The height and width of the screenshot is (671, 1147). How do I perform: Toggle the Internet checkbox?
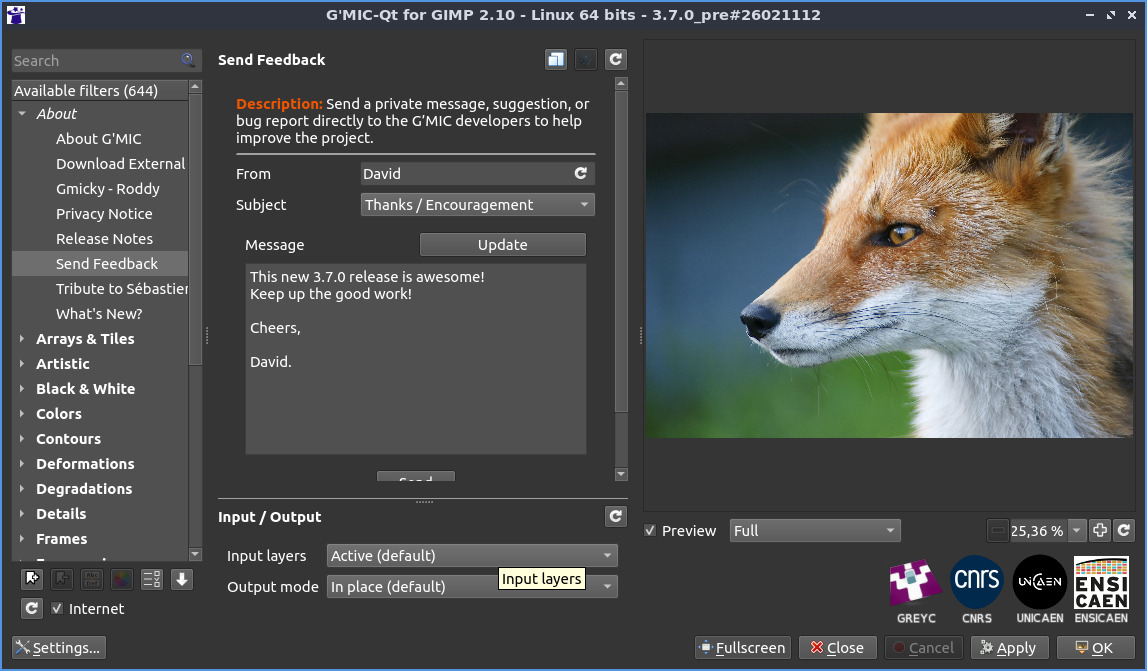pos(57,608)
